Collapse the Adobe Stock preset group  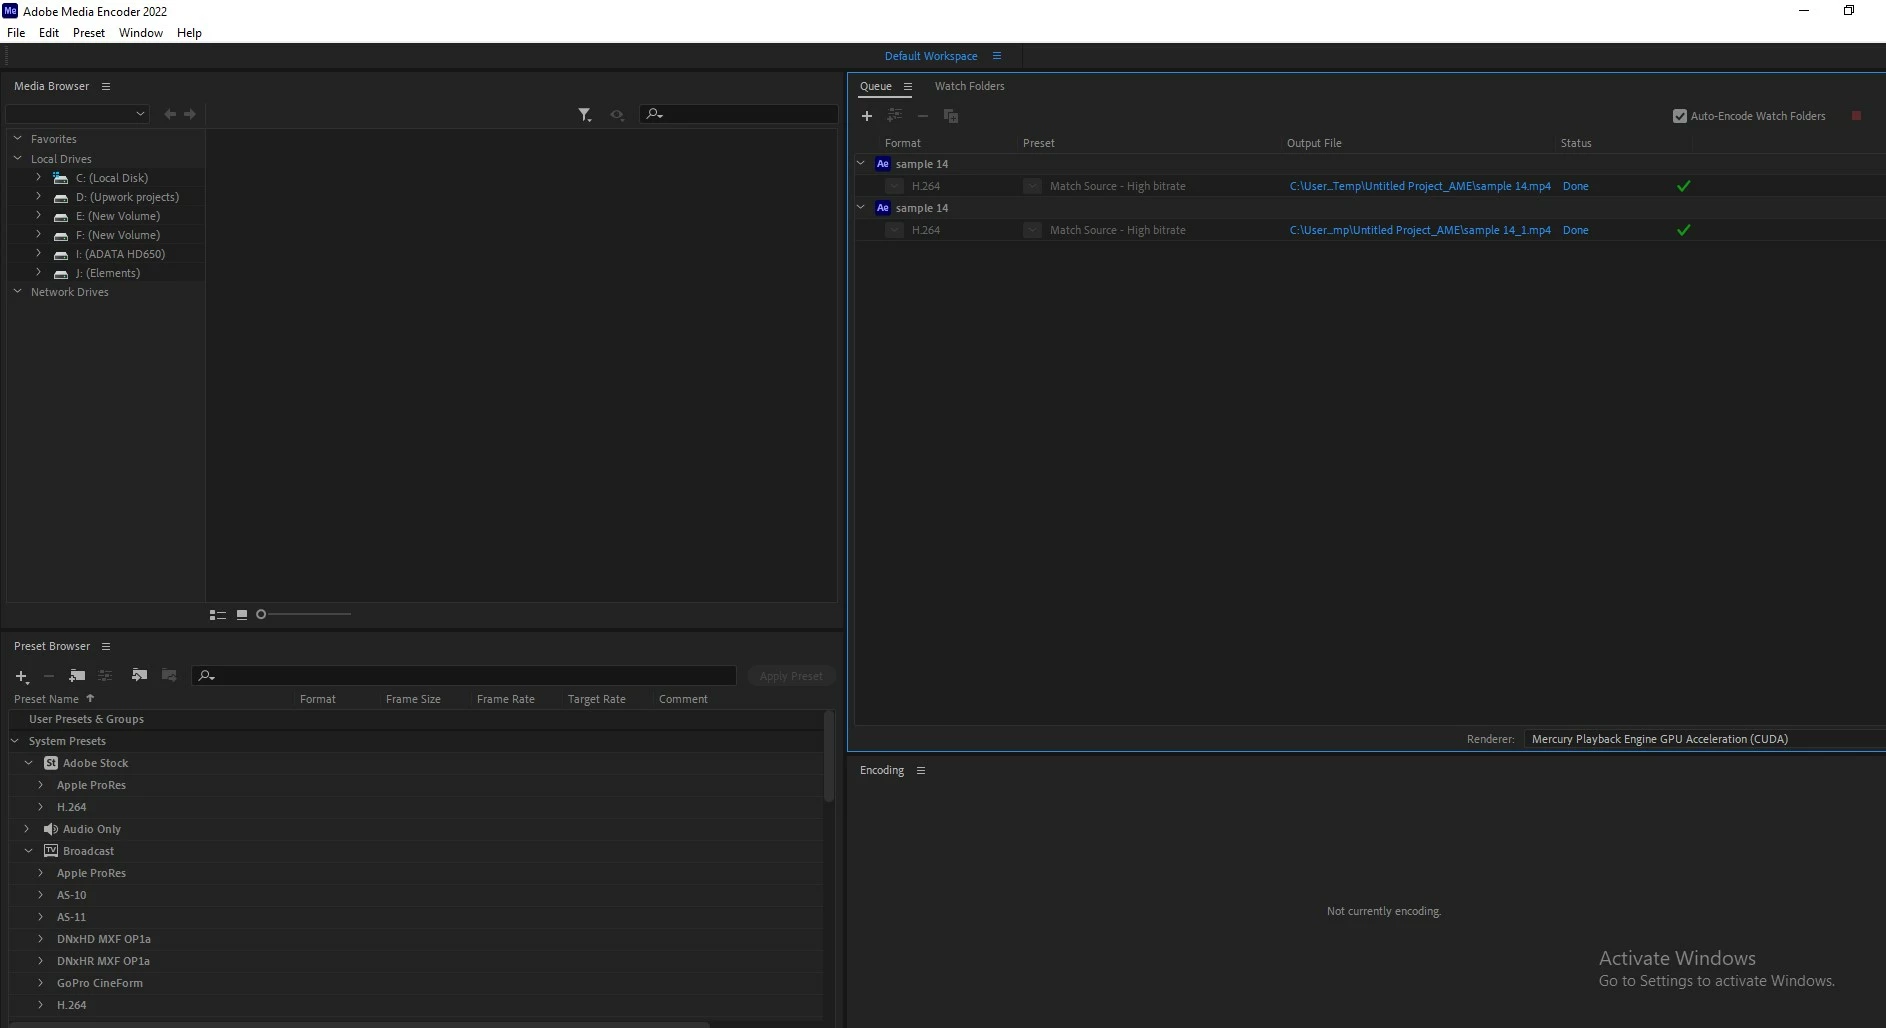click(29, 763)
